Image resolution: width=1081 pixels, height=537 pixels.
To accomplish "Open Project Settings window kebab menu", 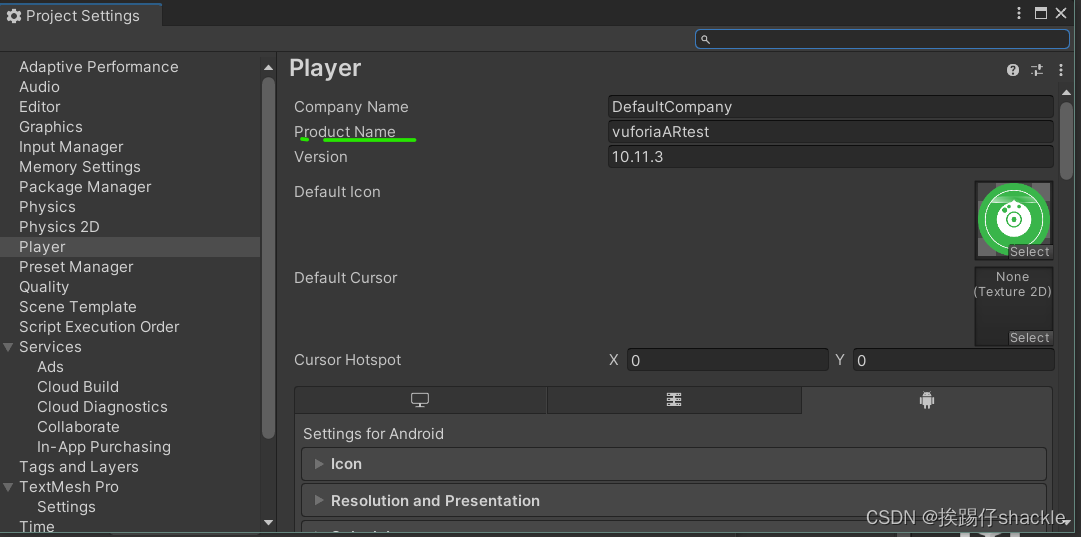I will coord(1019,13).
